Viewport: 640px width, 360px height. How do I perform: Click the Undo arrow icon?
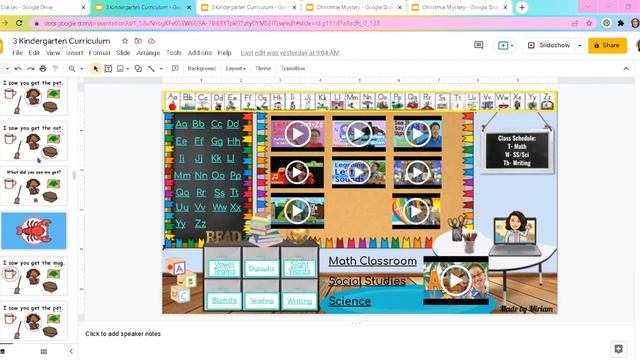pyautogui.click(x=18, y=69)
